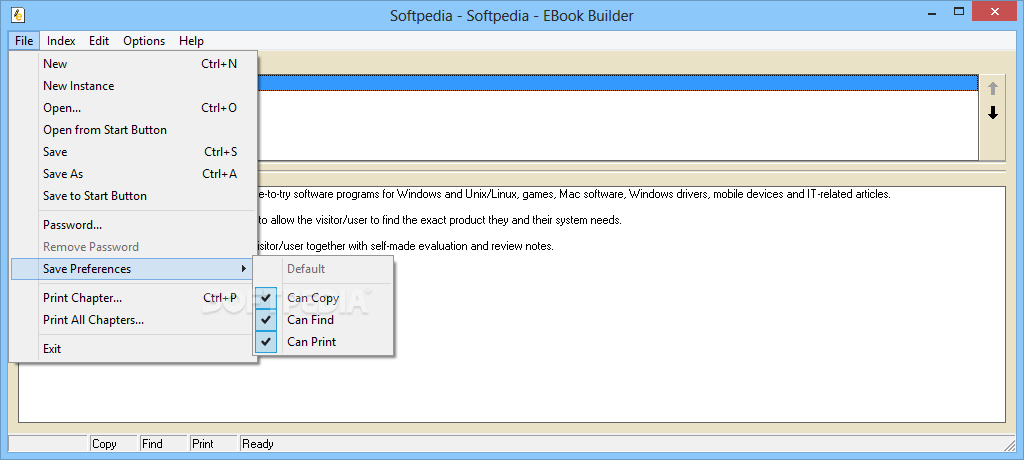Move chapter up with the gray up arrow
The image size is (1024, 460).
(993, 89)
